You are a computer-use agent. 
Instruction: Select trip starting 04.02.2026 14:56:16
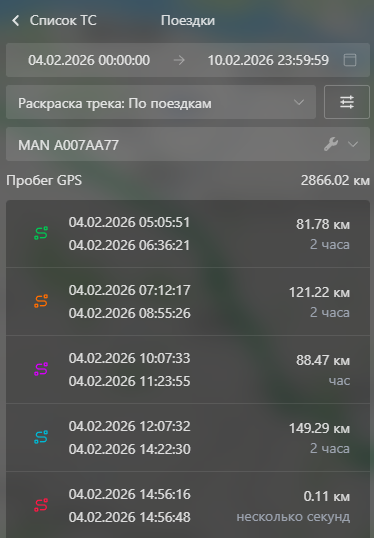[129, 494]
